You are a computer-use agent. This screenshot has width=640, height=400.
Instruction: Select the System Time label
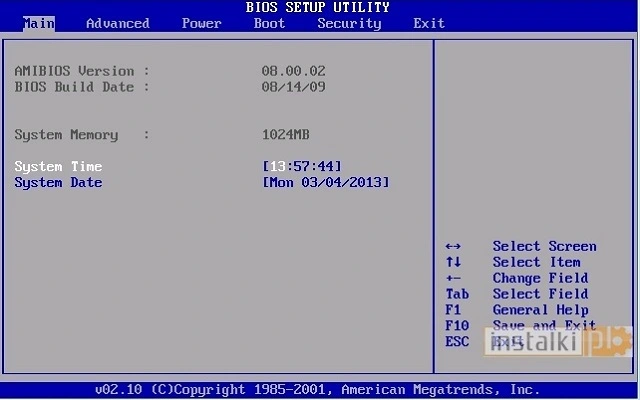[58, 167]
